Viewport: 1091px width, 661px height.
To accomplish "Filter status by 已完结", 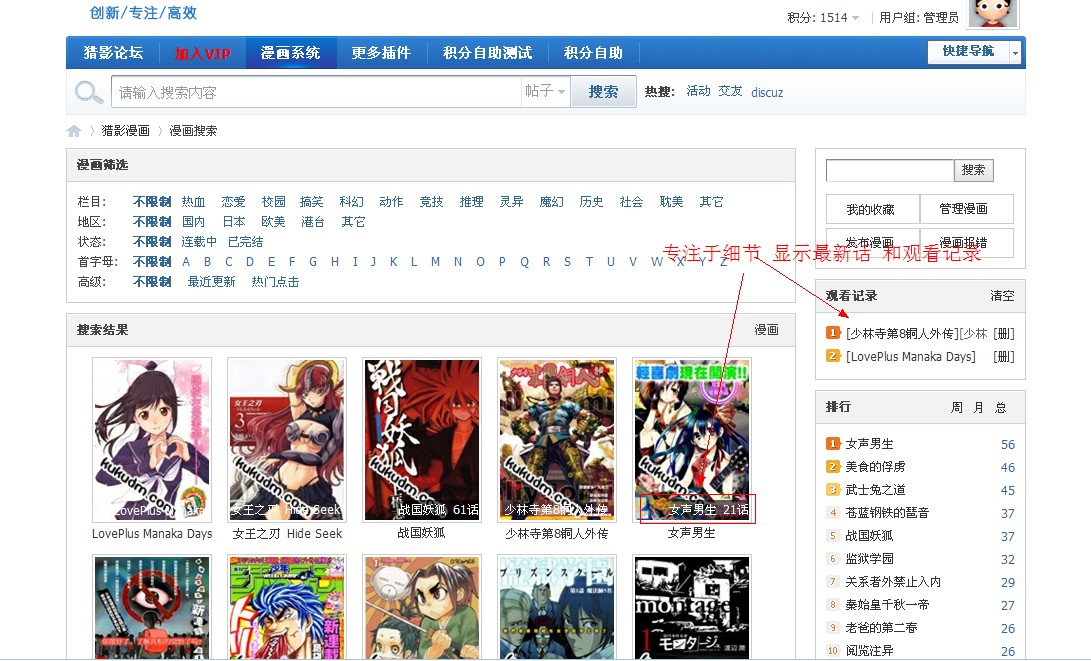I will [x=246, y=242].
